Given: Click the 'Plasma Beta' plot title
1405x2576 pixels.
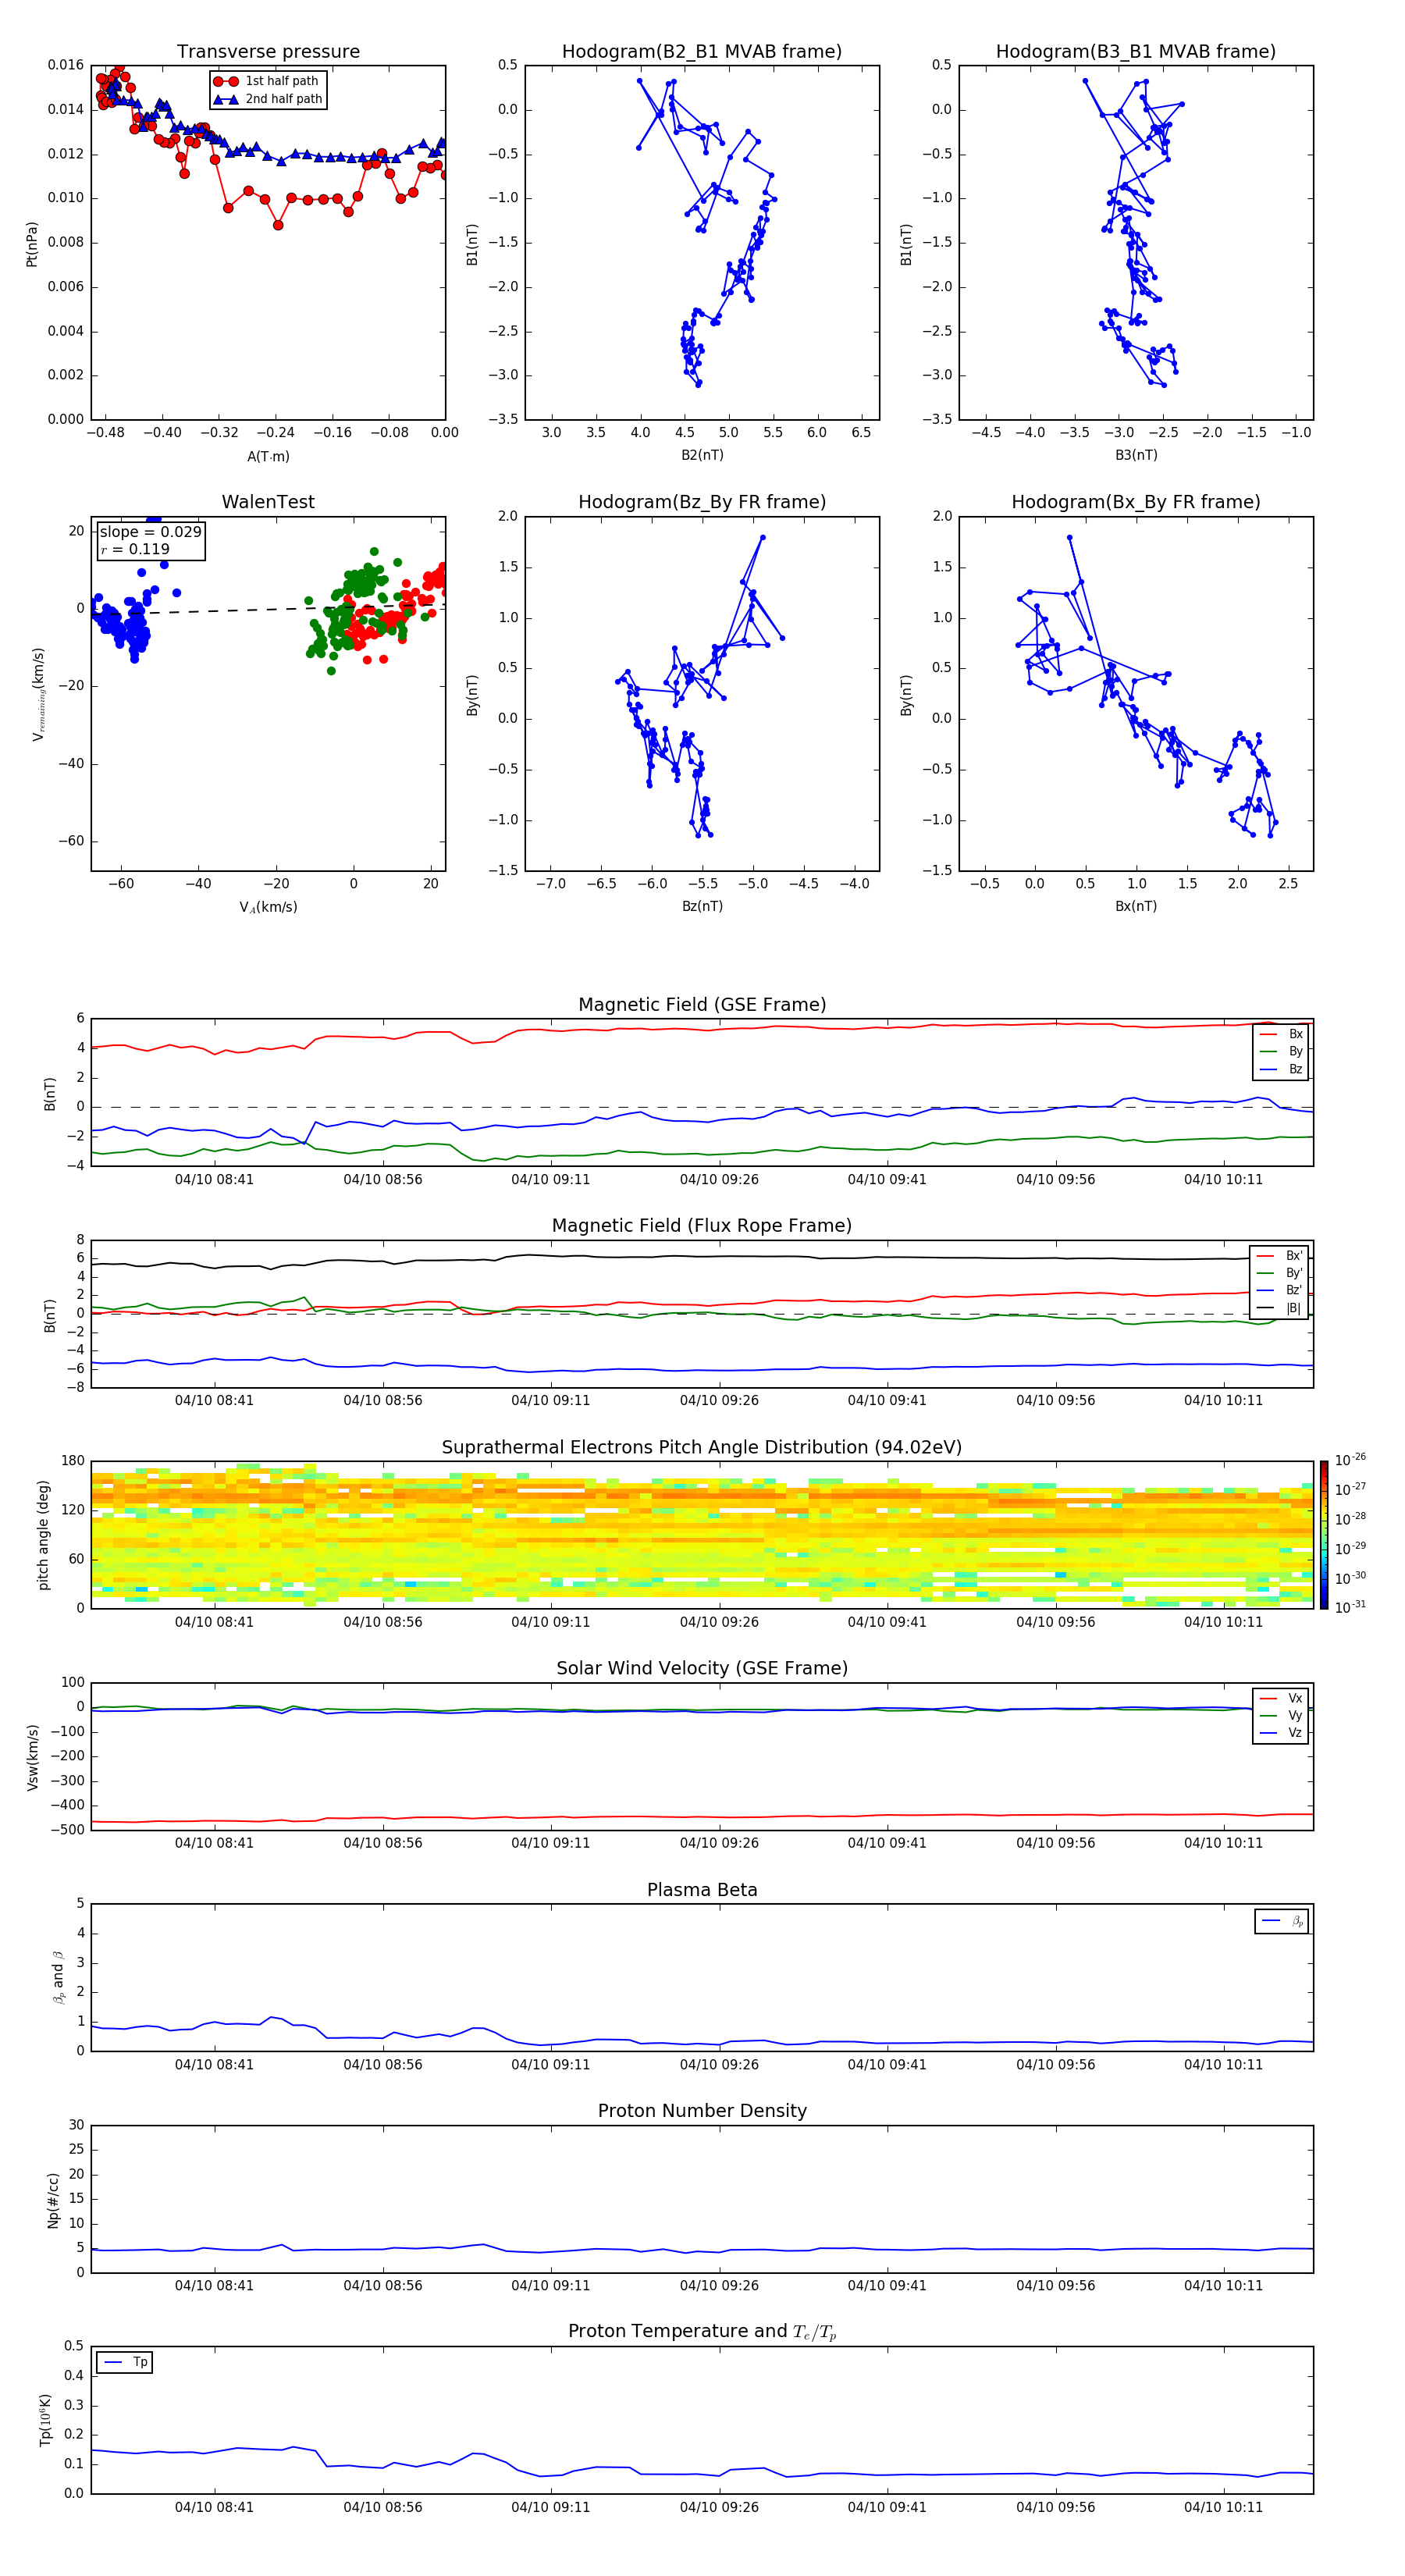Looking at the screenshot, I should (702, 1891).
